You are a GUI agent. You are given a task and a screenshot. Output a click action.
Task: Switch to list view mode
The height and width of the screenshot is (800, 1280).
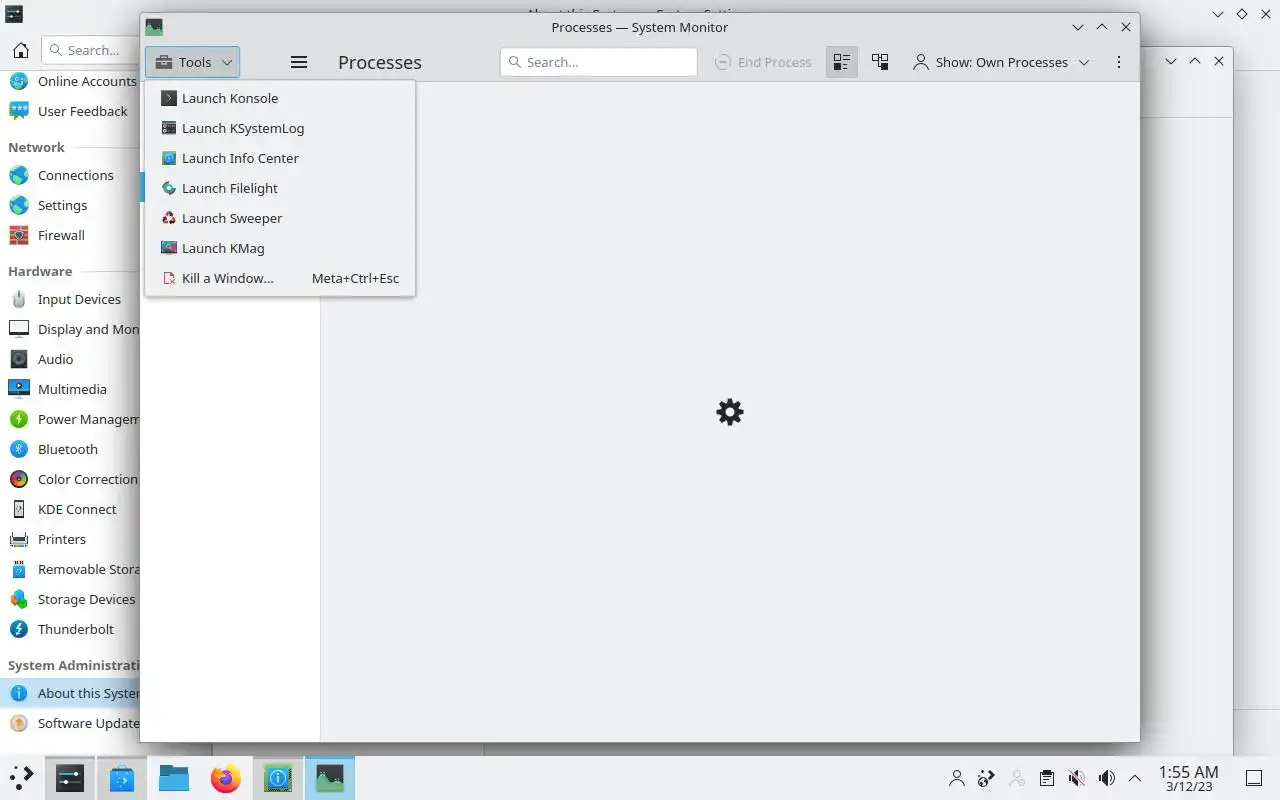[x=842, y=62]
